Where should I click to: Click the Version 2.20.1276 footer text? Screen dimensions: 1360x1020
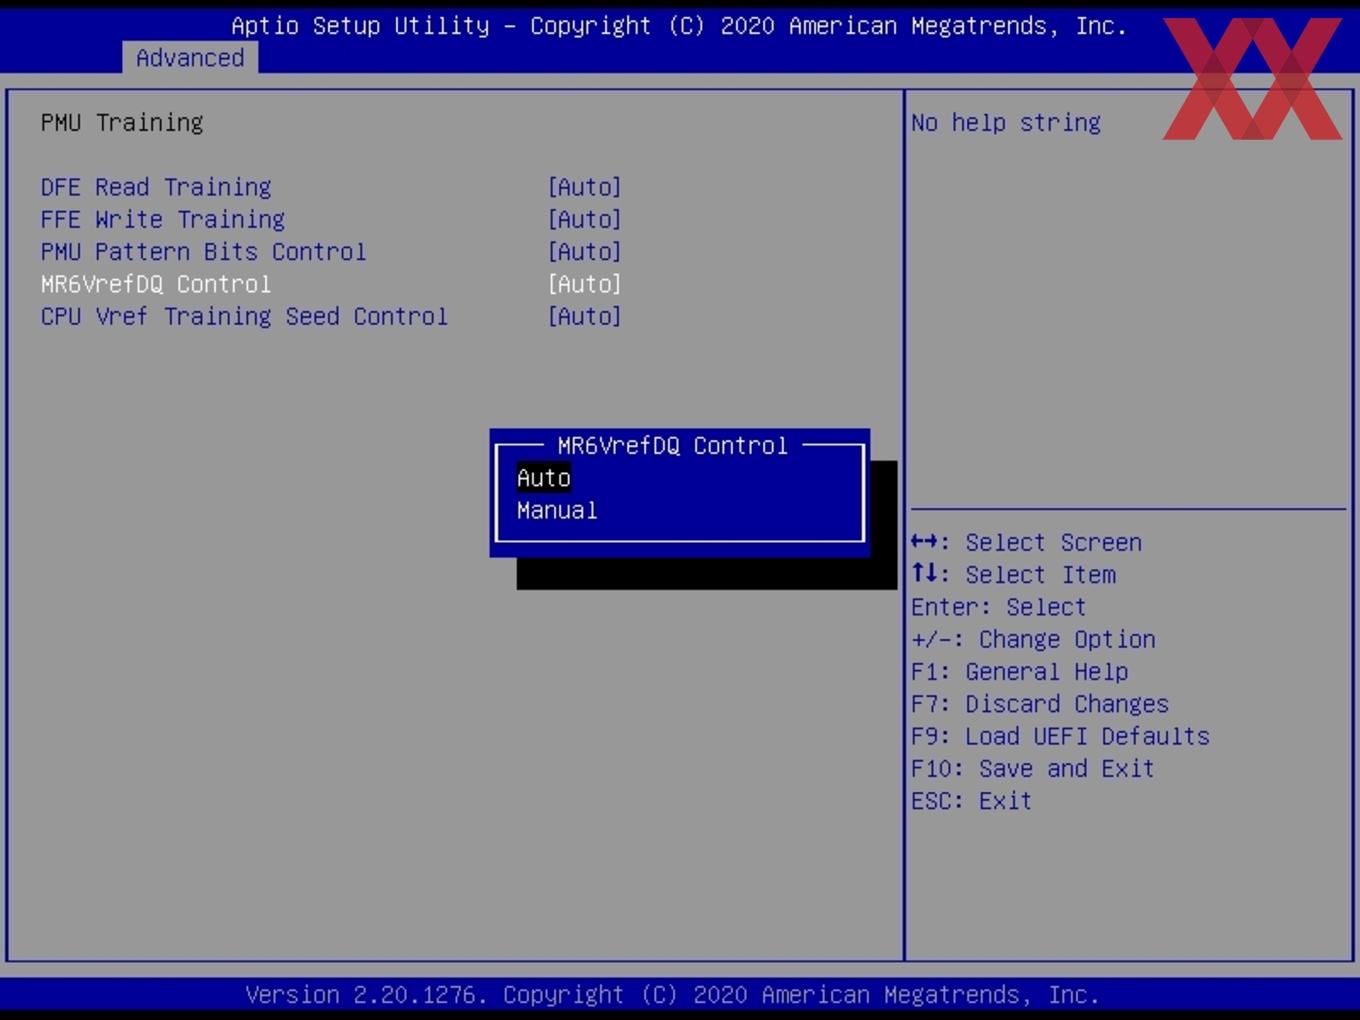pyautogui.click(x=673, y=995)
